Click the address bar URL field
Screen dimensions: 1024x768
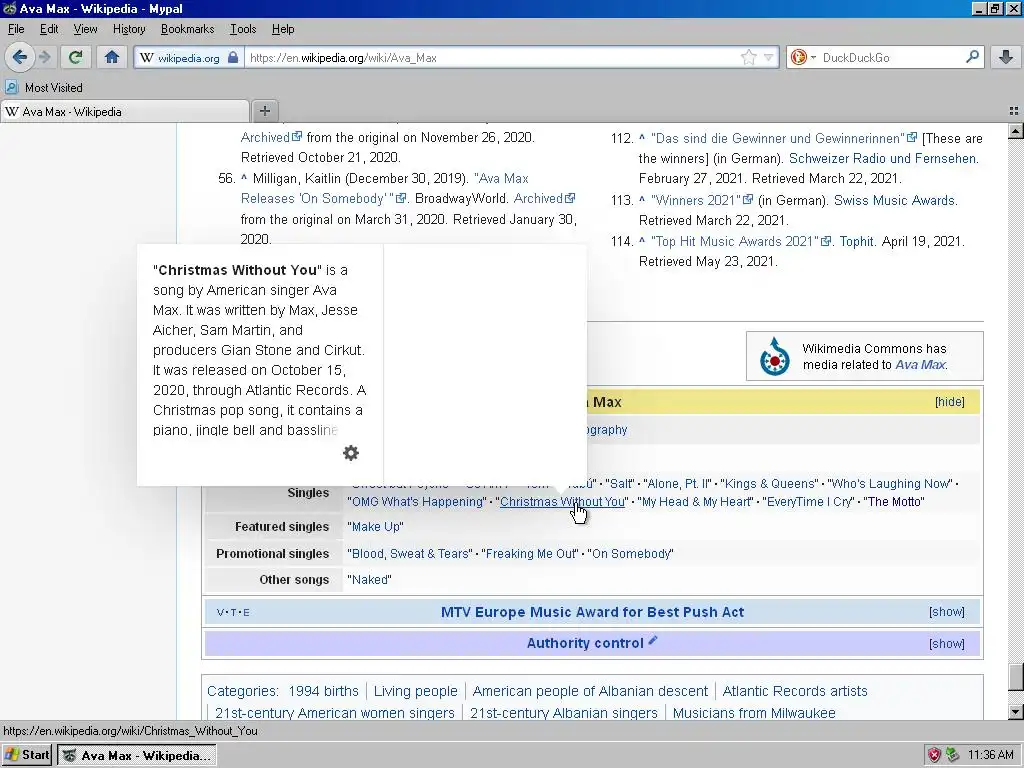click(x=493, y=57)
